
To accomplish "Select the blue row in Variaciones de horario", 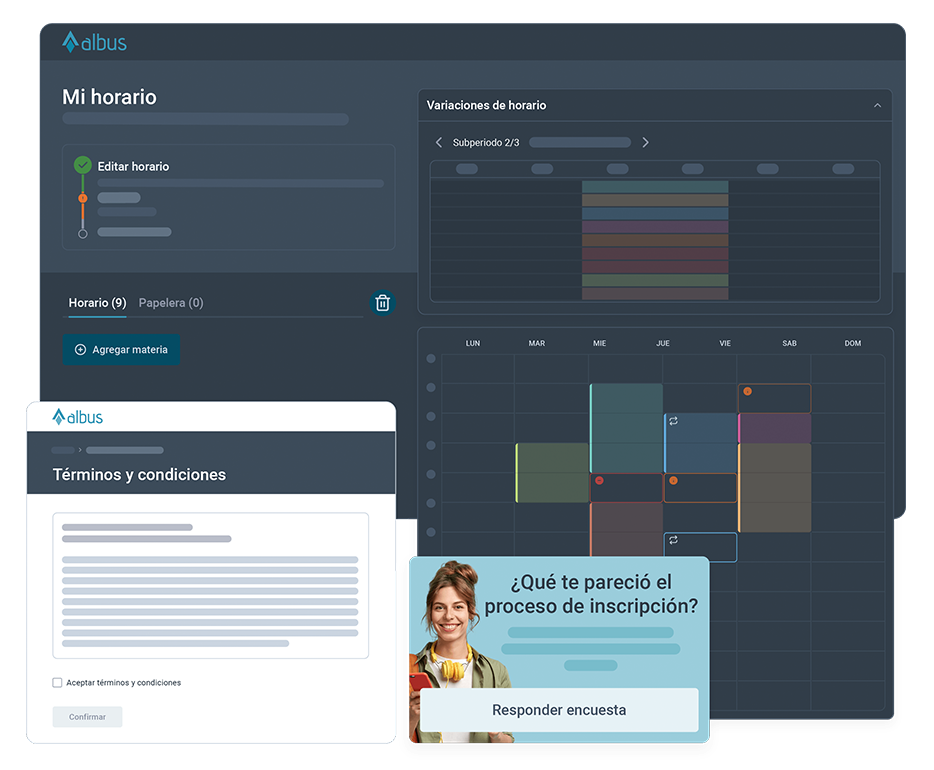I will point(655,213).
